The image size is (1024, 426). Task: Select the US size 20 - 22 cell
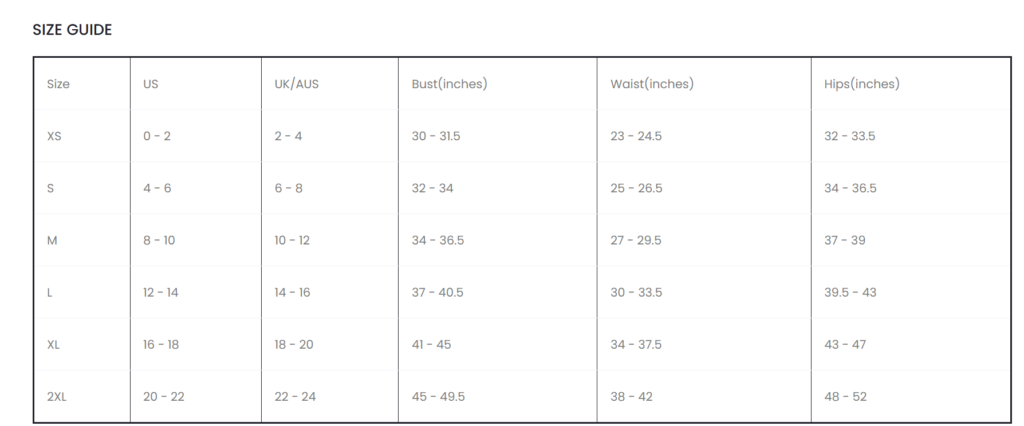[164, 397]
